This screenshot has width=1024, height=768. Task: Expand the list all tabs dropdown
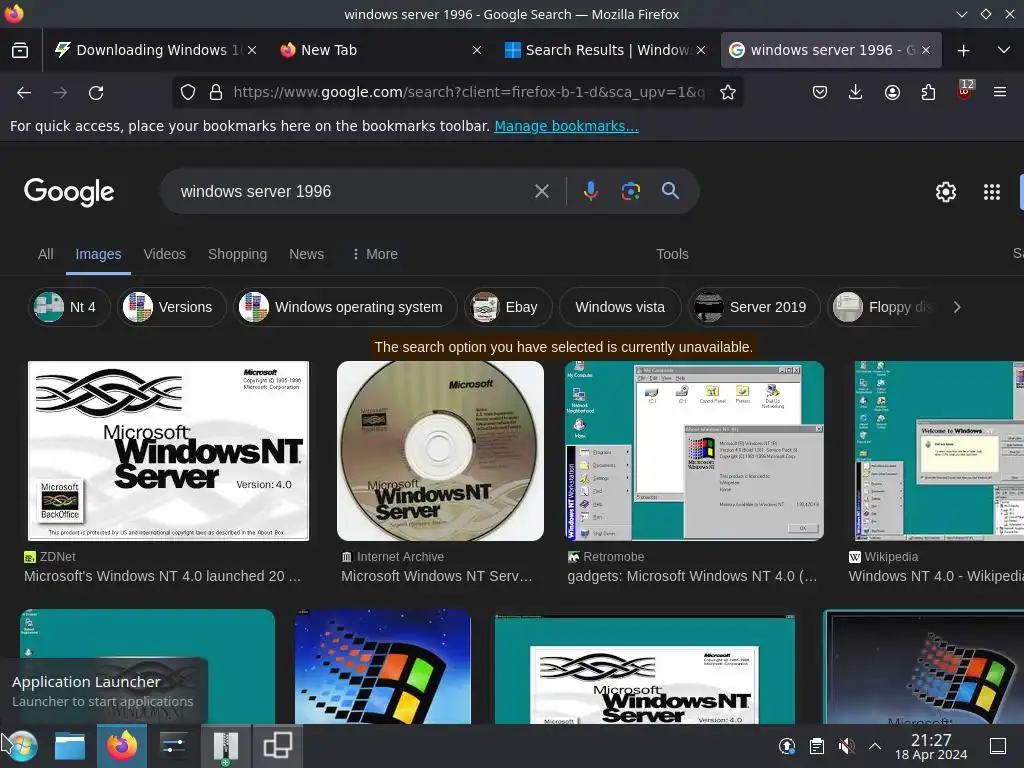pyautogui.click(x=1004, y=50)
